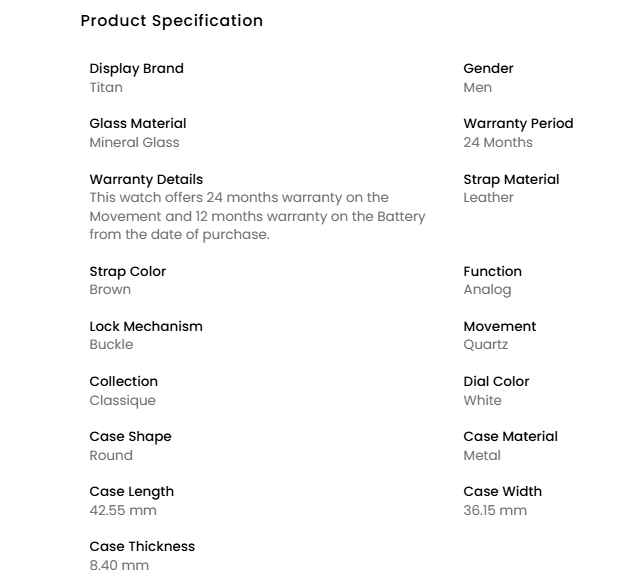Click the Warranty Period label
636x582 pixels.
(518, 124)
